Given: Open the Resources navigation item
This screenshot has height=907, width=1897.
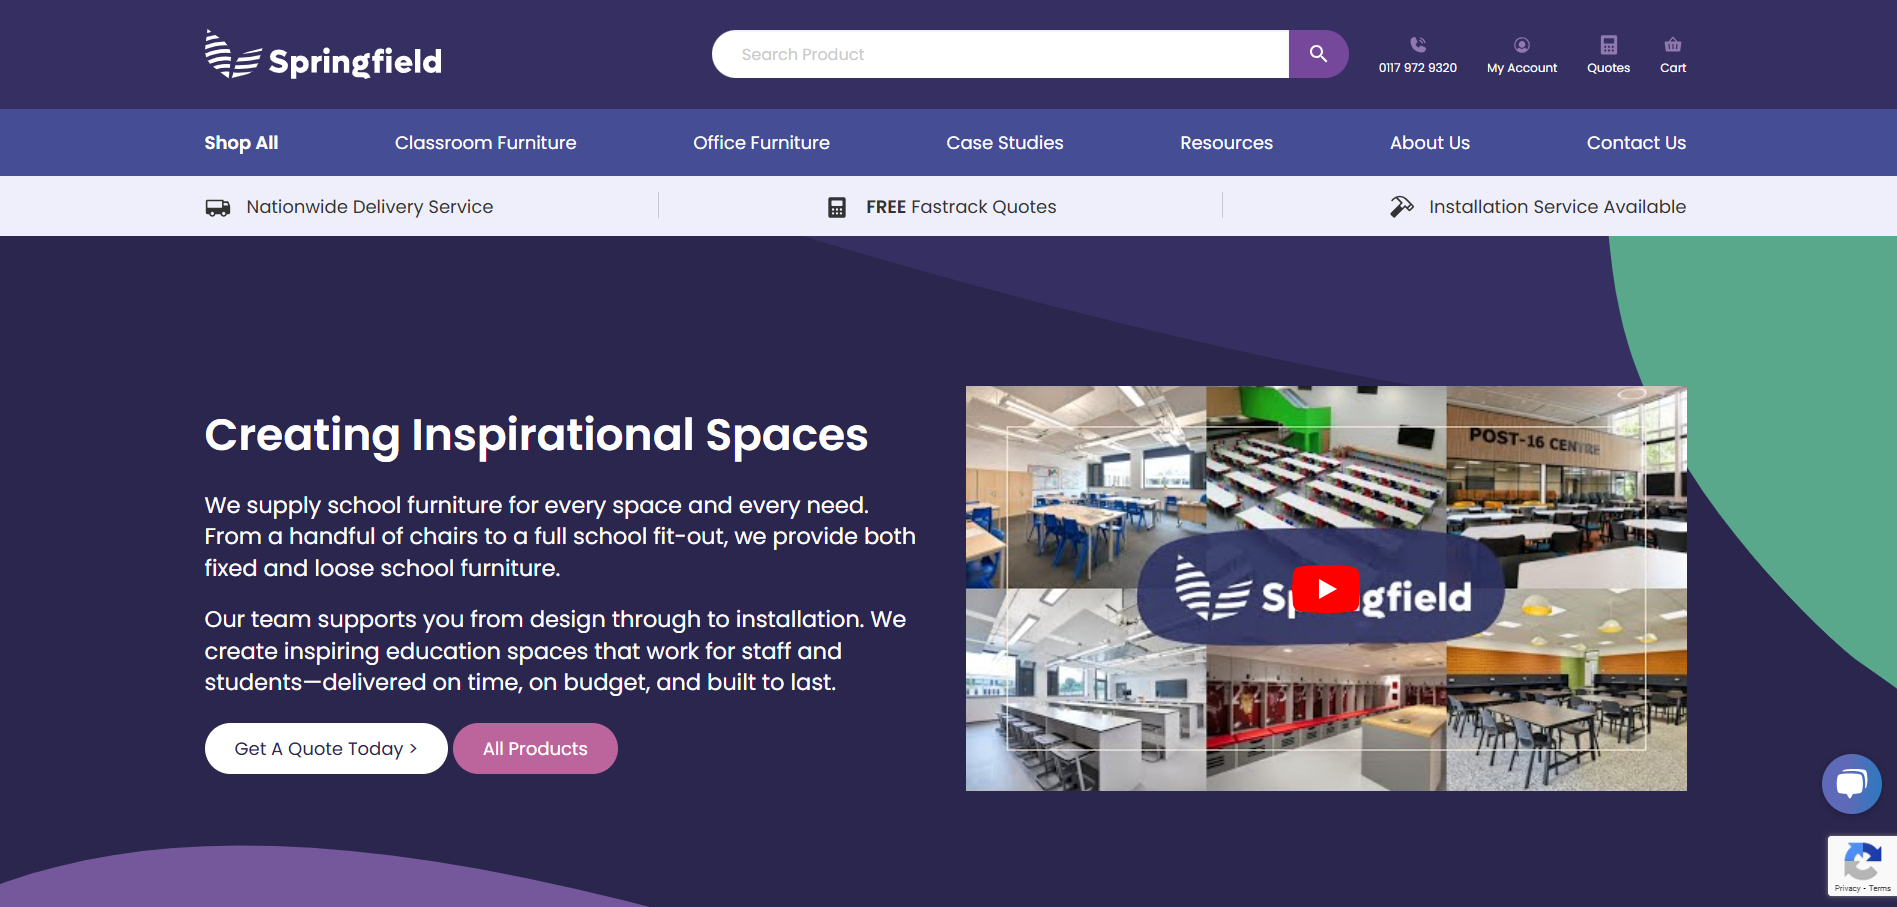Looking at the screenshot, I should coord(1226,143).
